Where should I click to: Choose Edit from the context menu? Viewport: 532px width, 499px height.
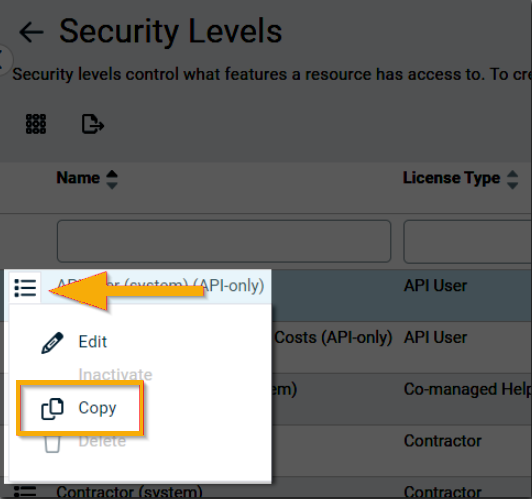pos(93,342)
